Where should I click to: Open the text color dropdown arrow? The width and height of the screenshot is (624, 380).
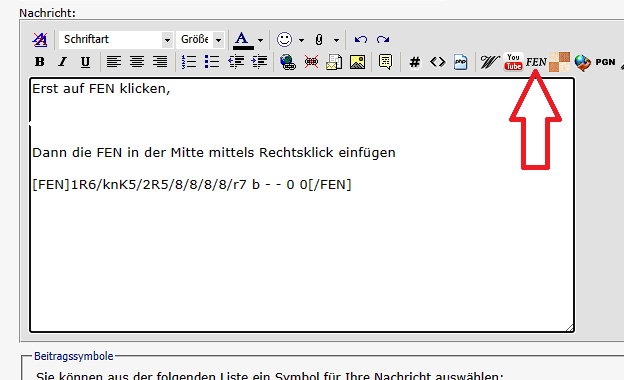pos(260,40)
